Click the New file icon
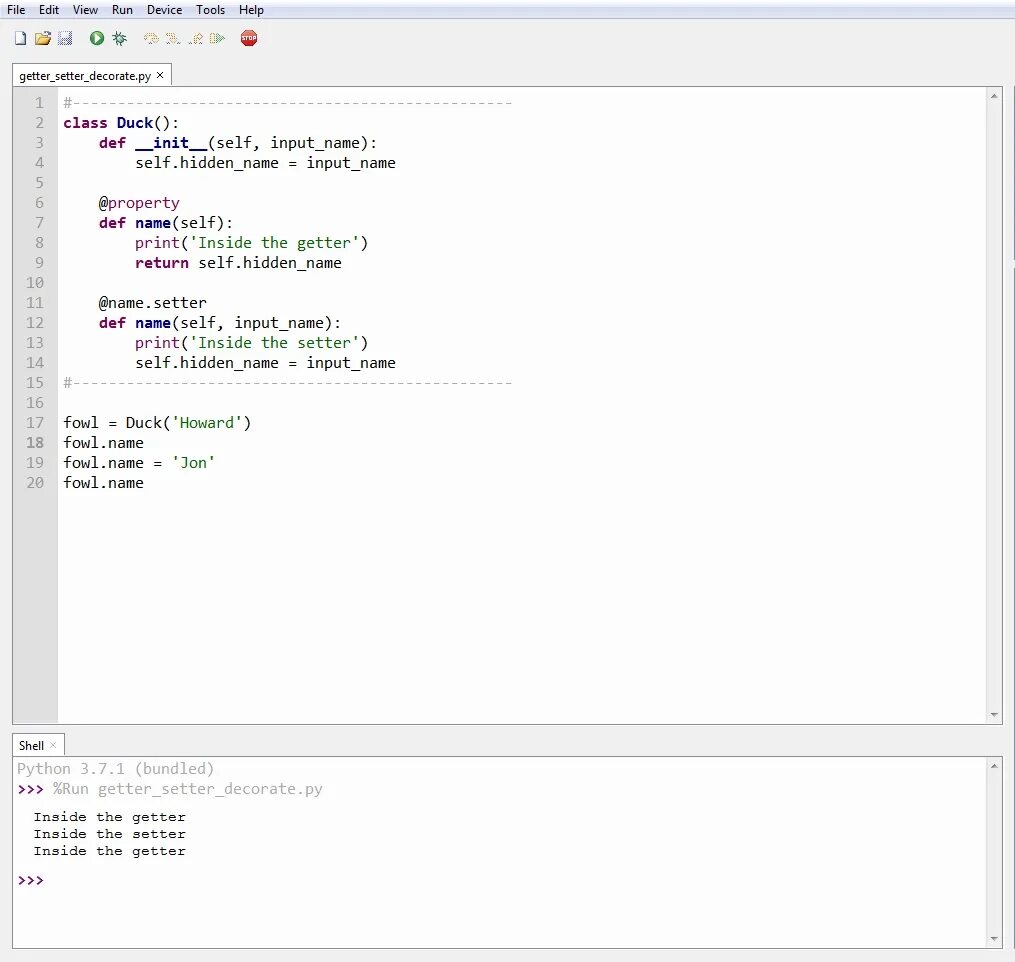 21,38
